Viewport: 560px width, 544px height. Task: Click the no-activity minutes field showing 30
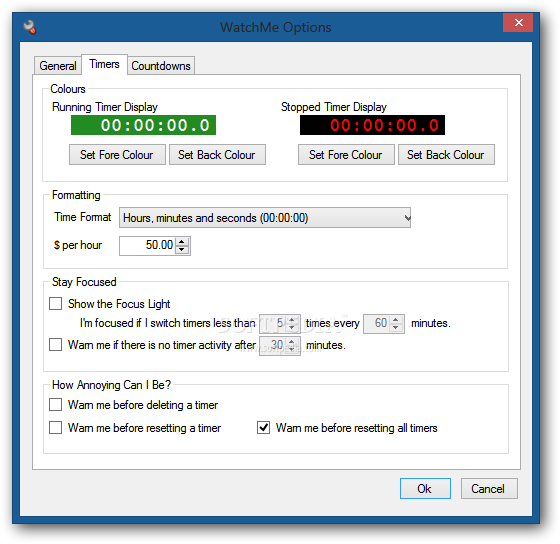(x=273, y=345)
